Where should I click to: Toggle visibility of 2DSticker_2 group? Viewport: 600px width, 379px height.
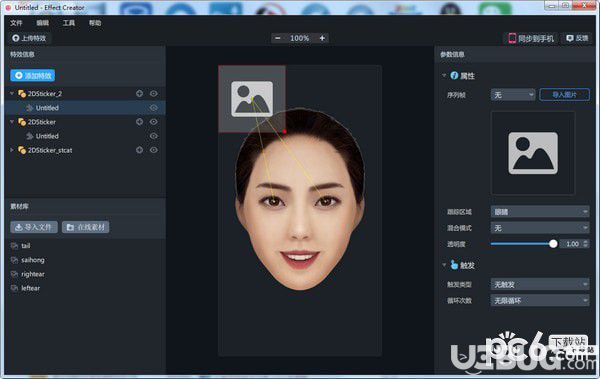pyautogui.click(x=153, y=93)
